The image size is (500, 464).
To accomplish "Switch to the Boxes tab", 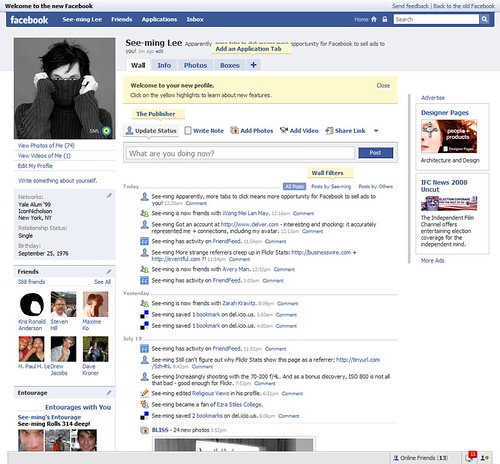I will [x=230, y=65].
